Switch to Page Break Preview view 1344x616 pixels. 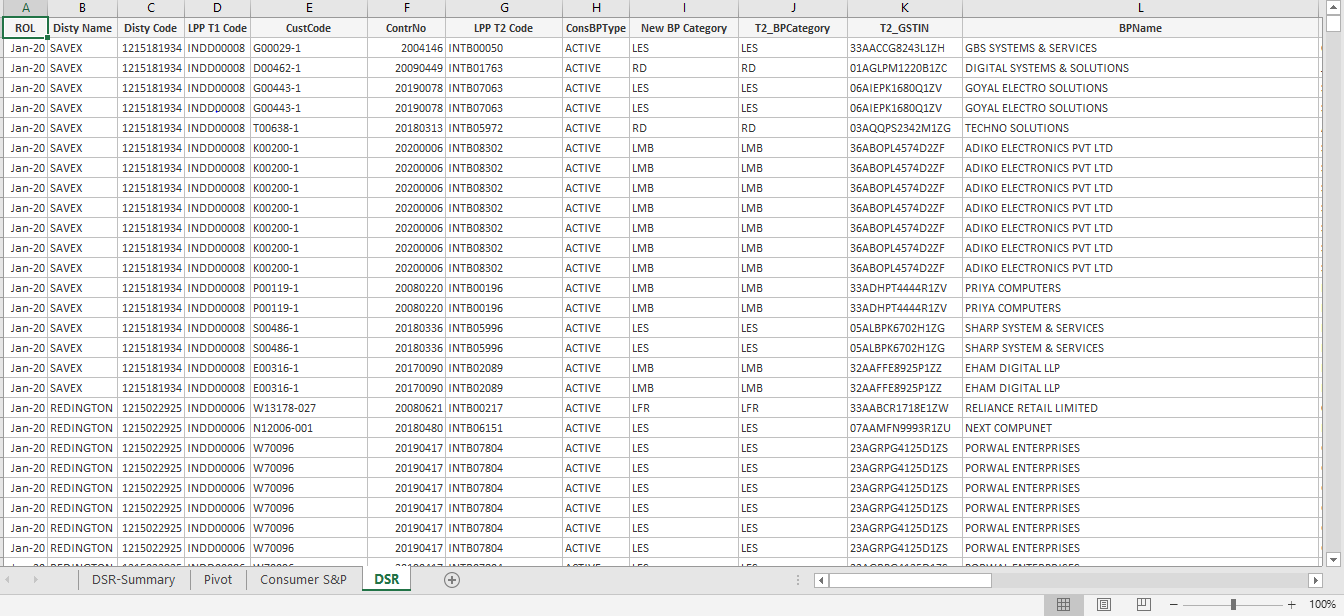[x=1143, y=605]
